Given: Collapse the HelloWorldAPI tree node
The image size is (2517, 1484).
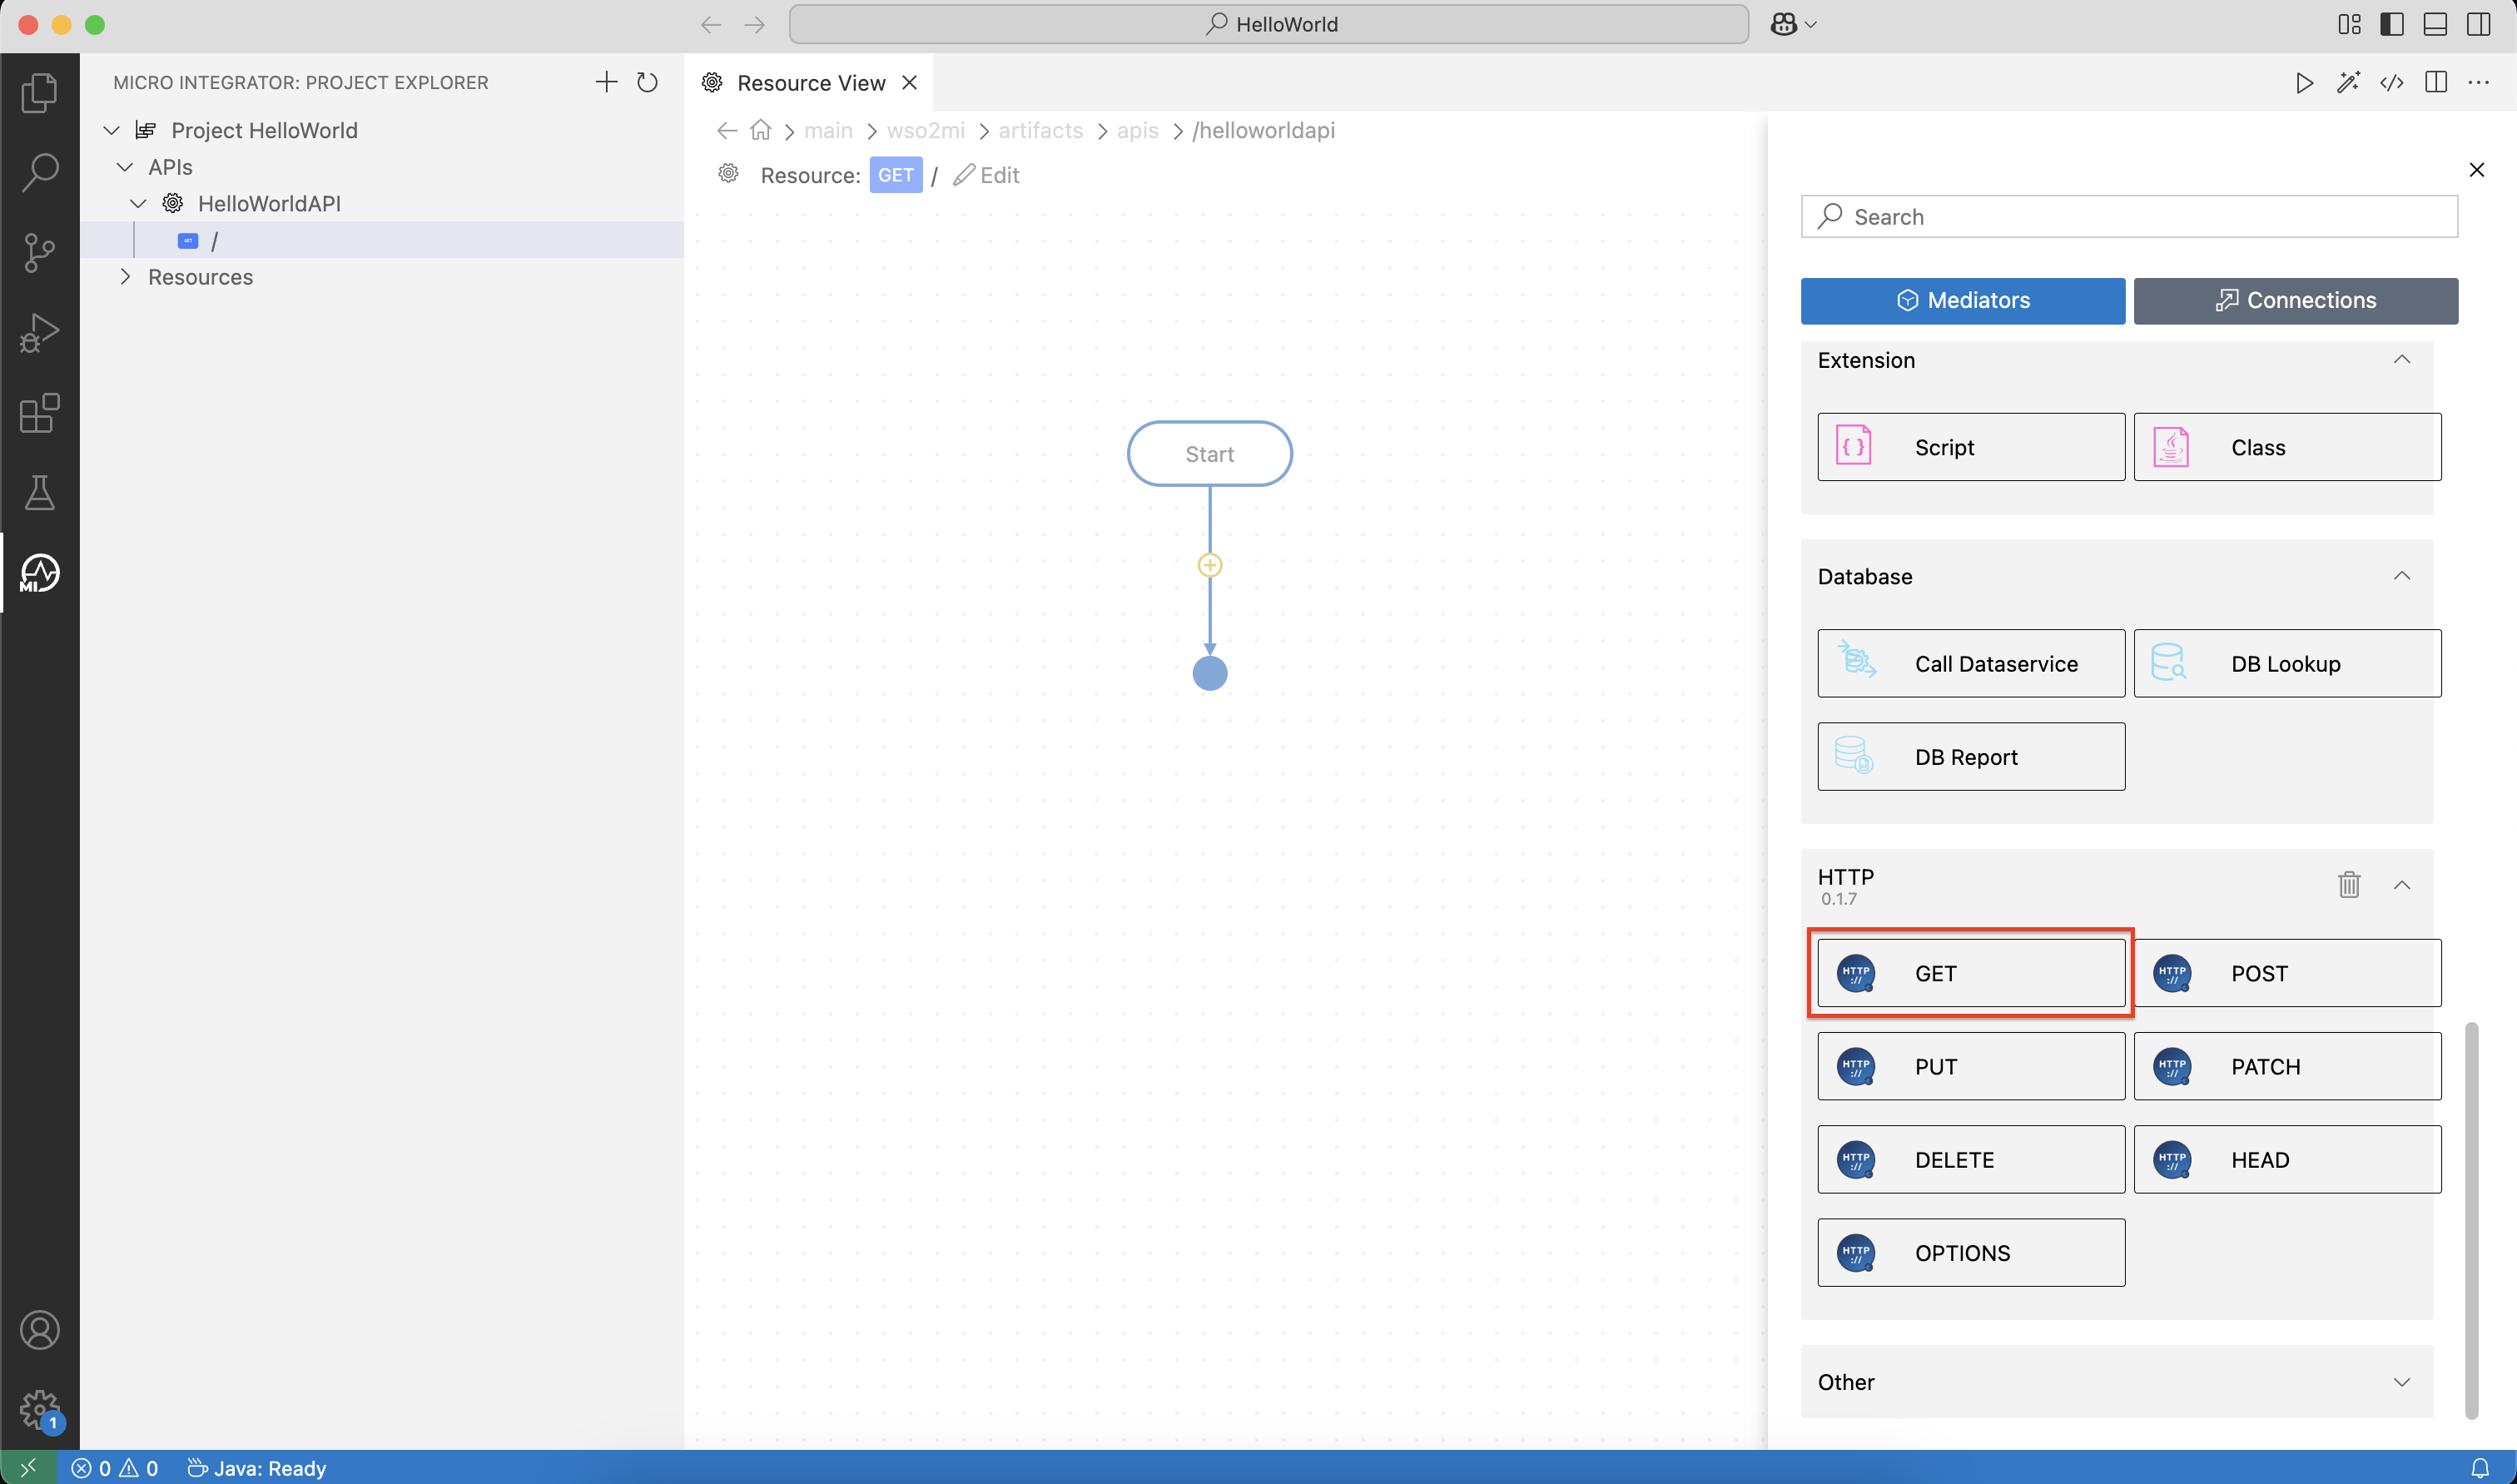Looking at the screenshot, I should [x=139, y=204].
